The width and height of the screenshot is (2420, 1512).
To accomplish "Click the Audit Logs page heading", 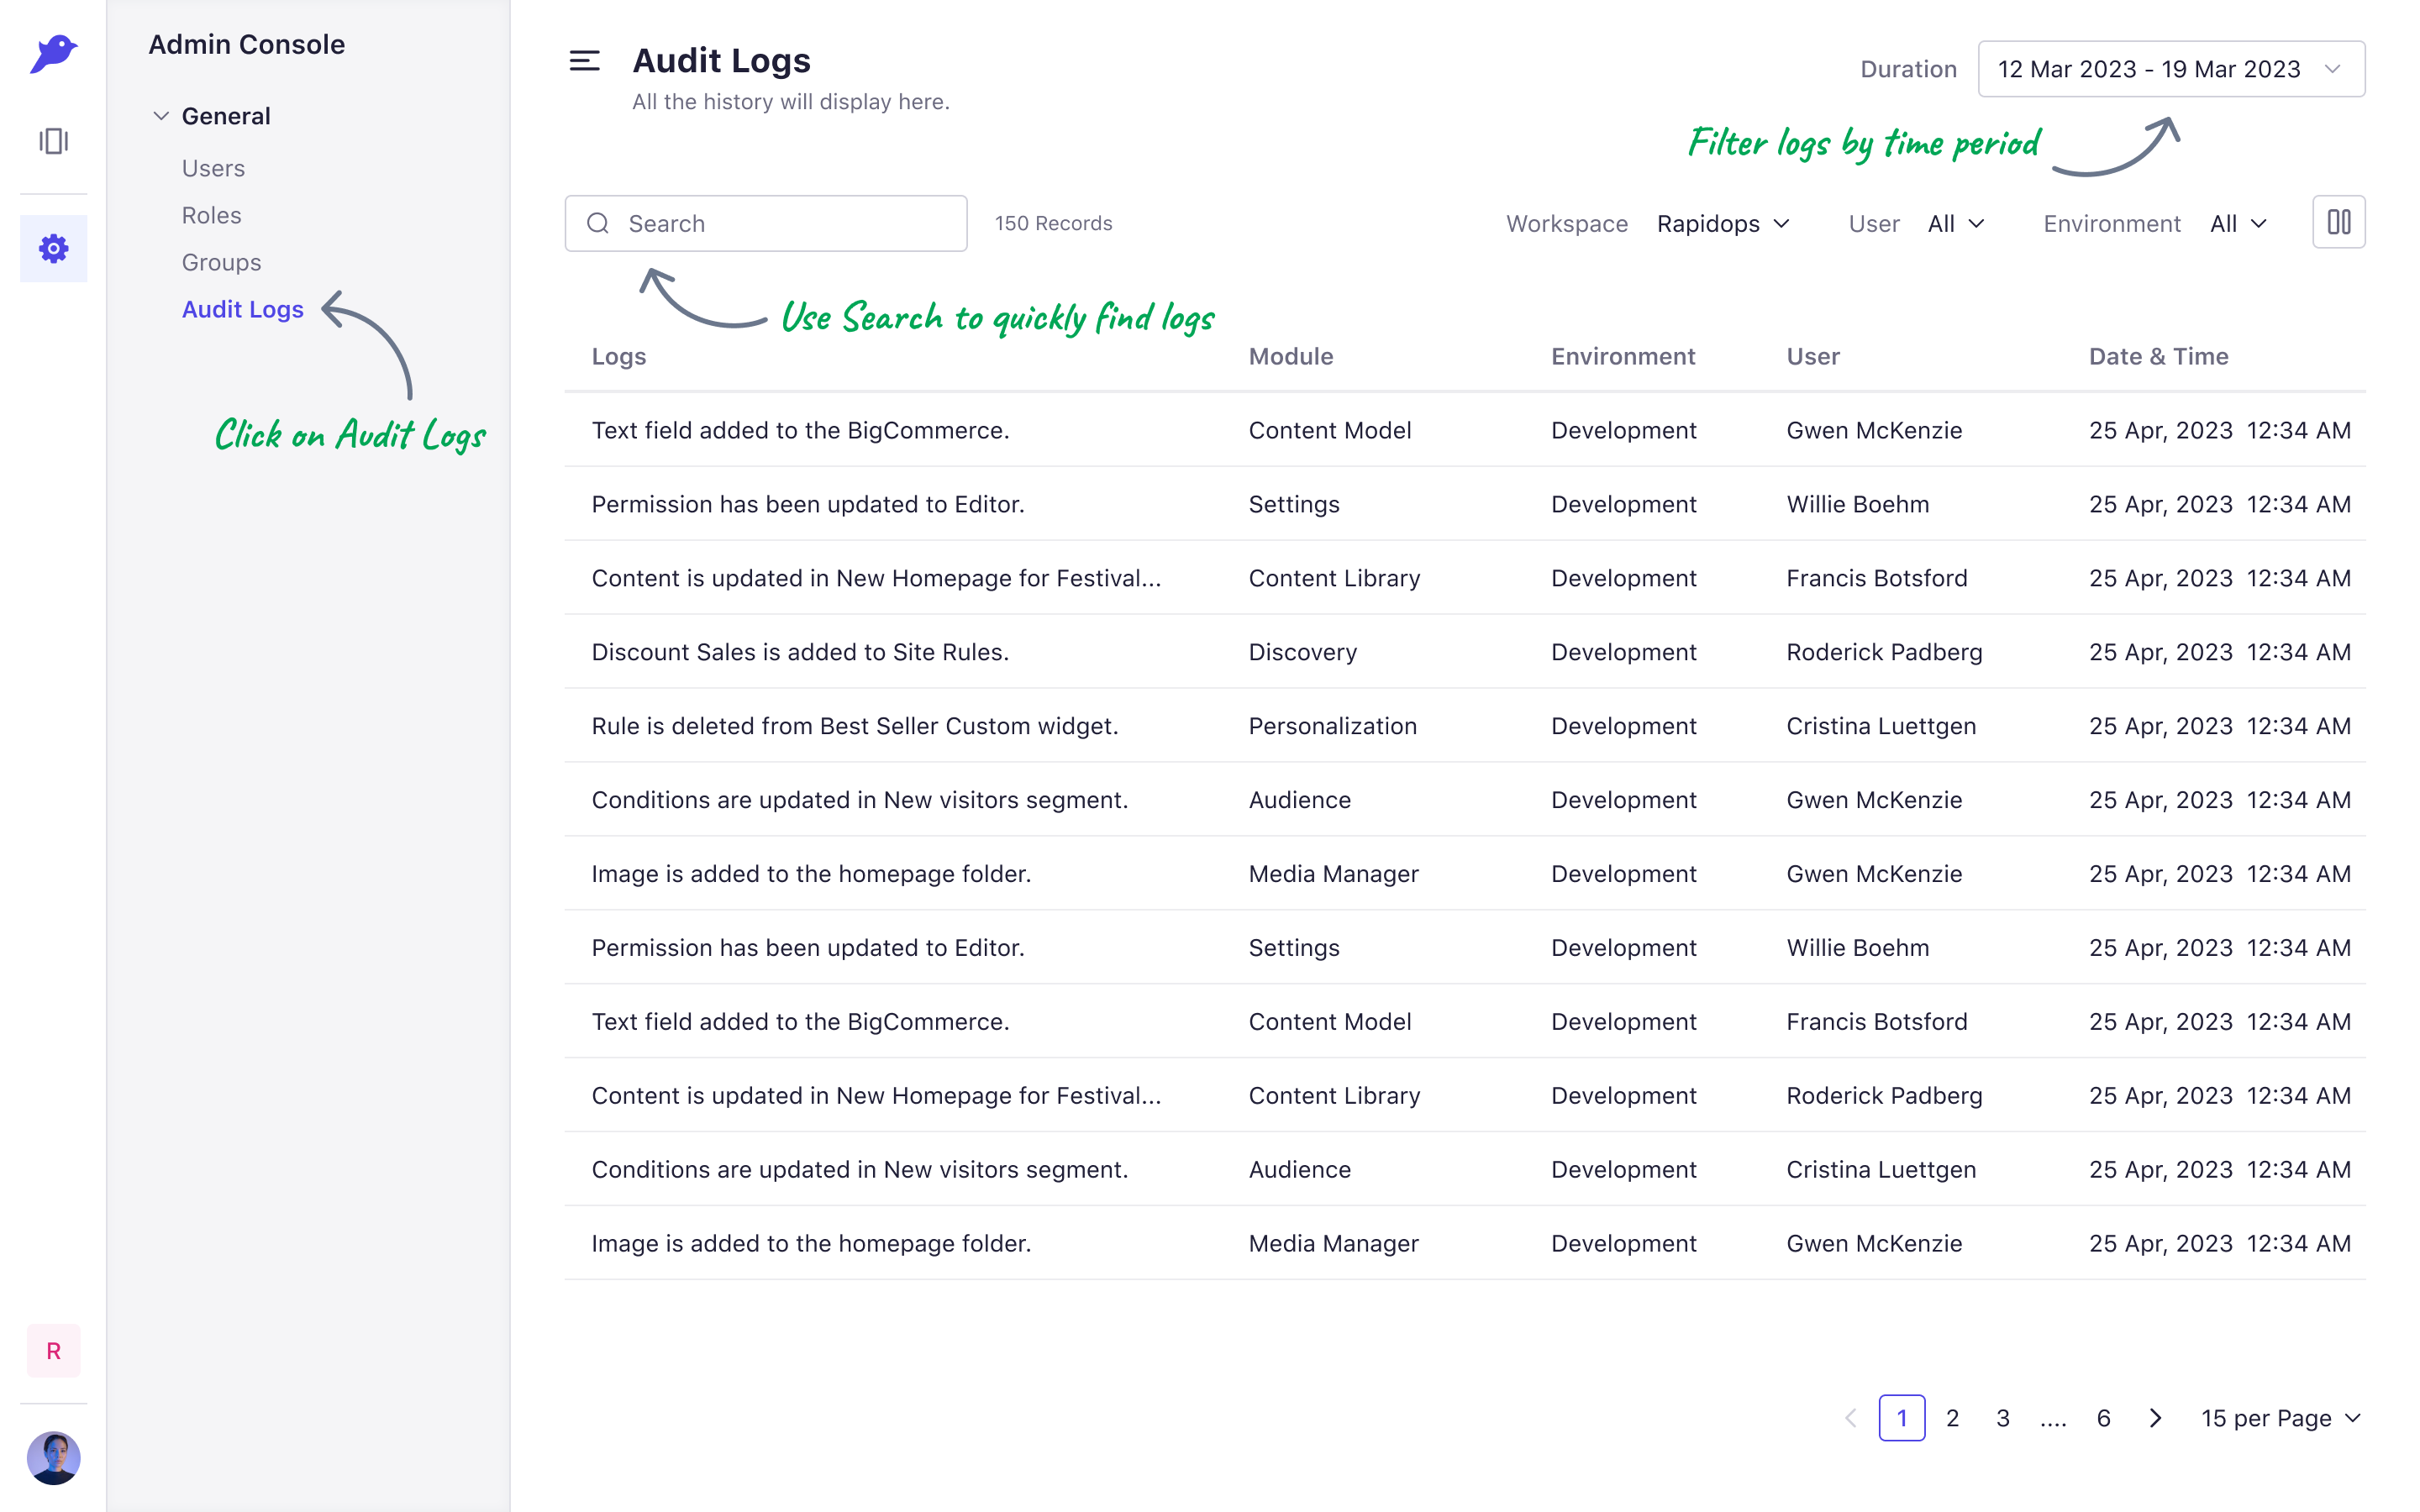I will tap(721, 60).
